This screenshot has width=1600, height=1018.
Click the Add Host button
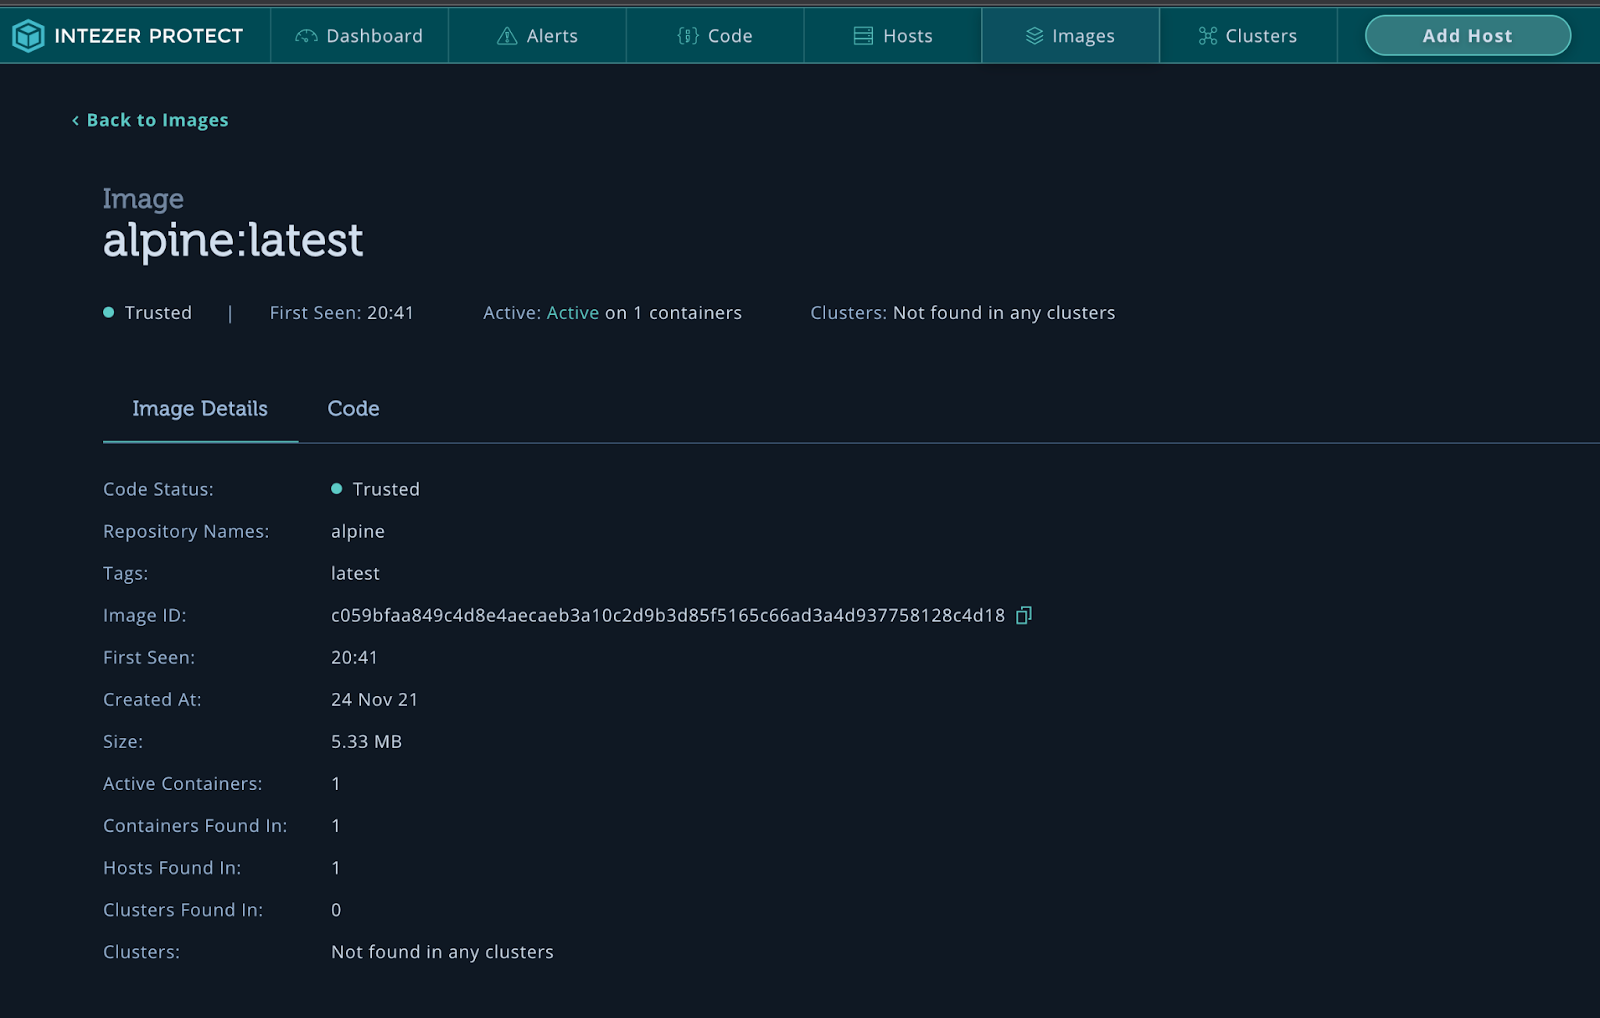coord(1468,36)
